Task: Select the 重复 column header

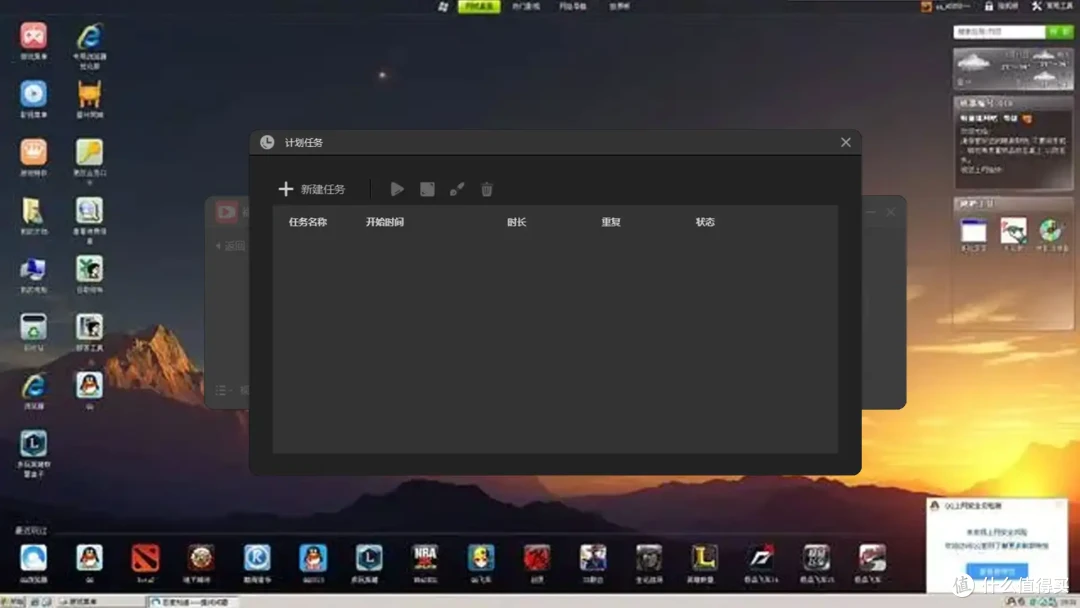Action: tap(611, 222)
